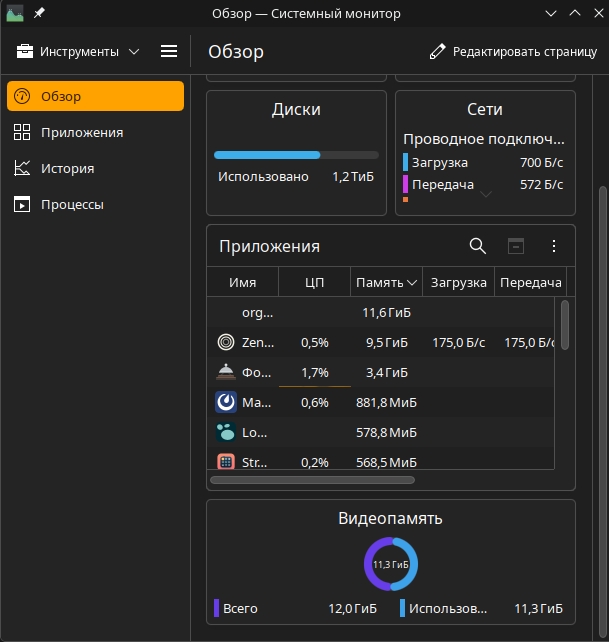Go to the Процессы page
The height and width of the screenshot is (642, 609).
tap(95, 204)
